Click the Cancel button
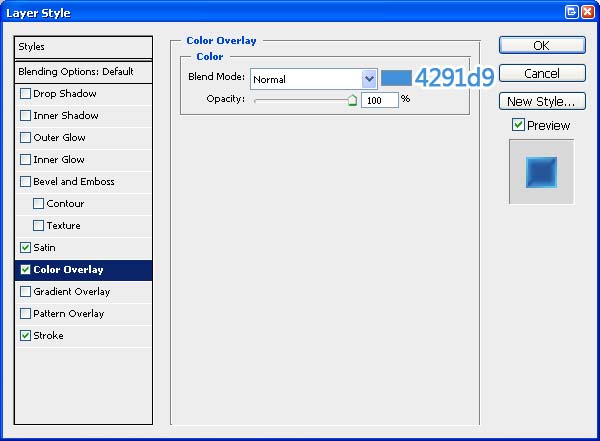Screen dimensions: 600x441 pos(542,73)
